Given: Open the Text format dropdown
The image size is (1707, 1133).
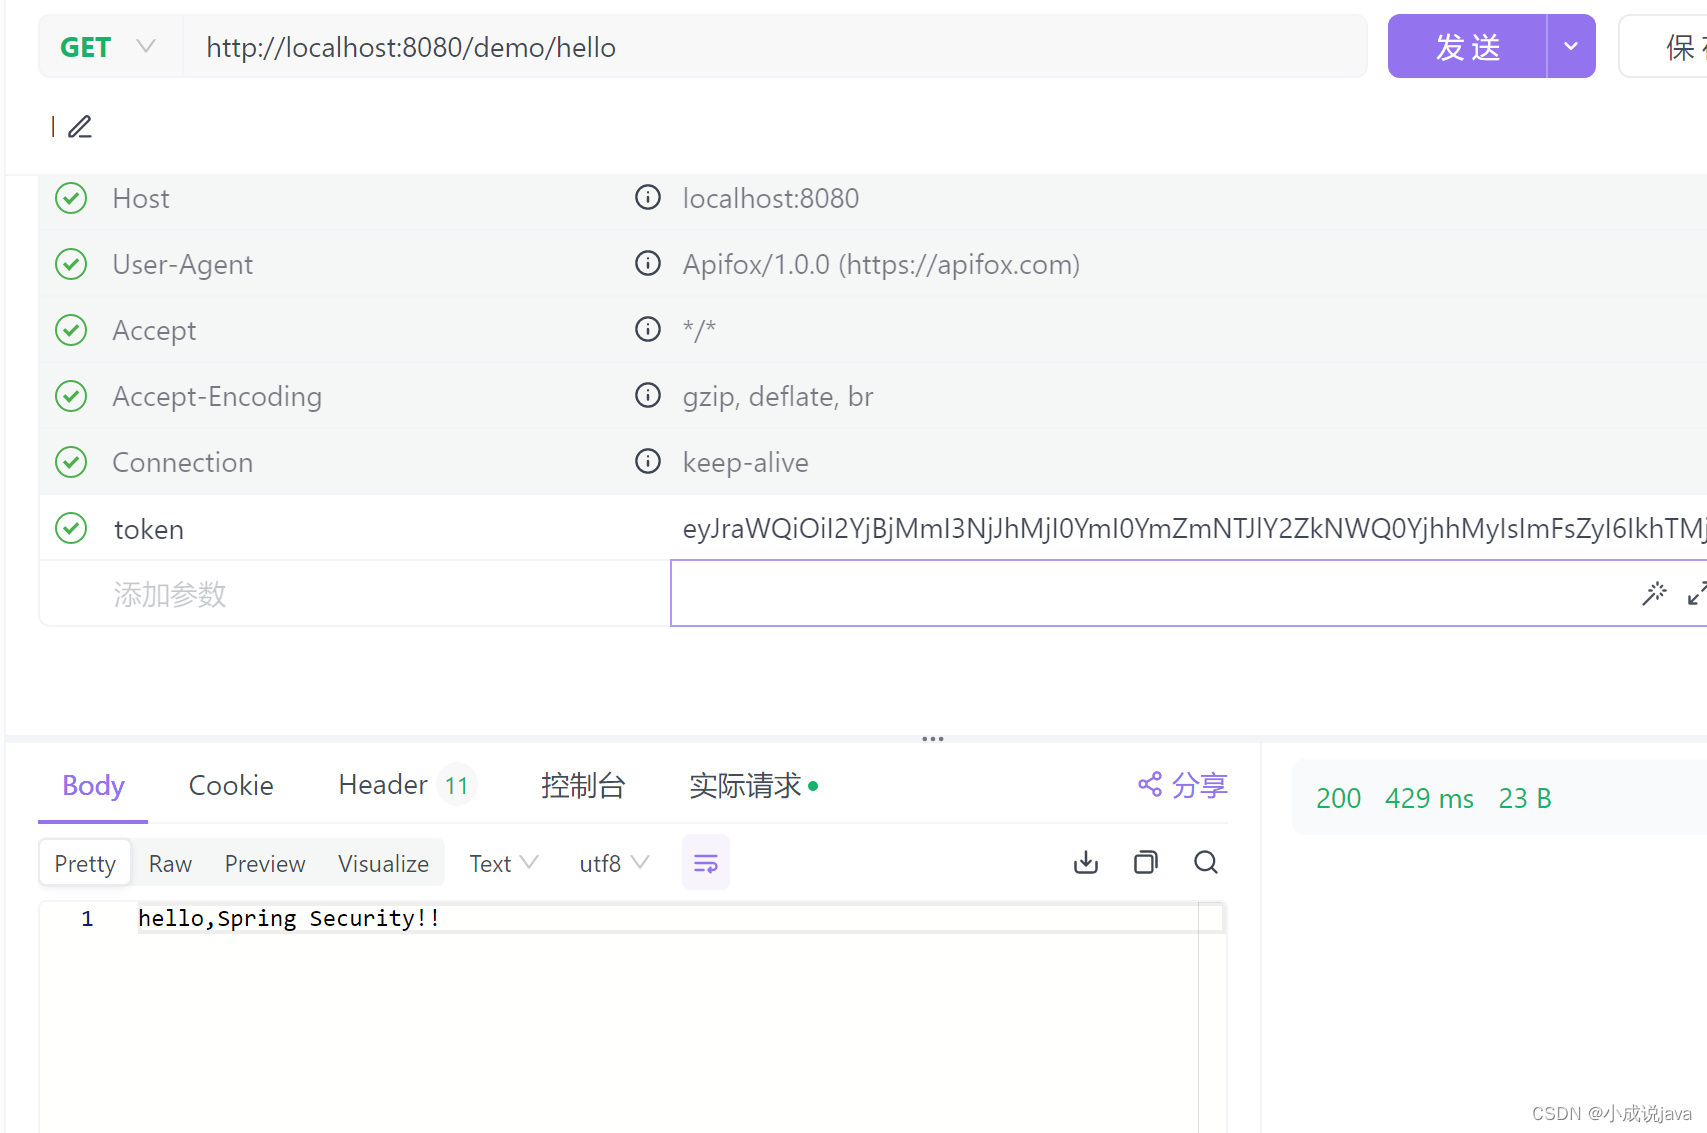Looking at the screenshot, I should coord(504,863).
